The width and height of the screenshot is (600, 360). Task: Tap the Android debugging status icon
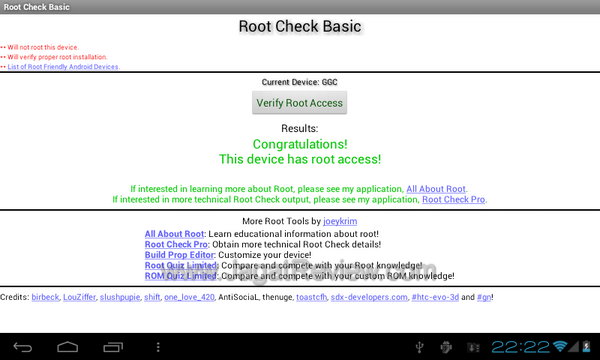446,347
